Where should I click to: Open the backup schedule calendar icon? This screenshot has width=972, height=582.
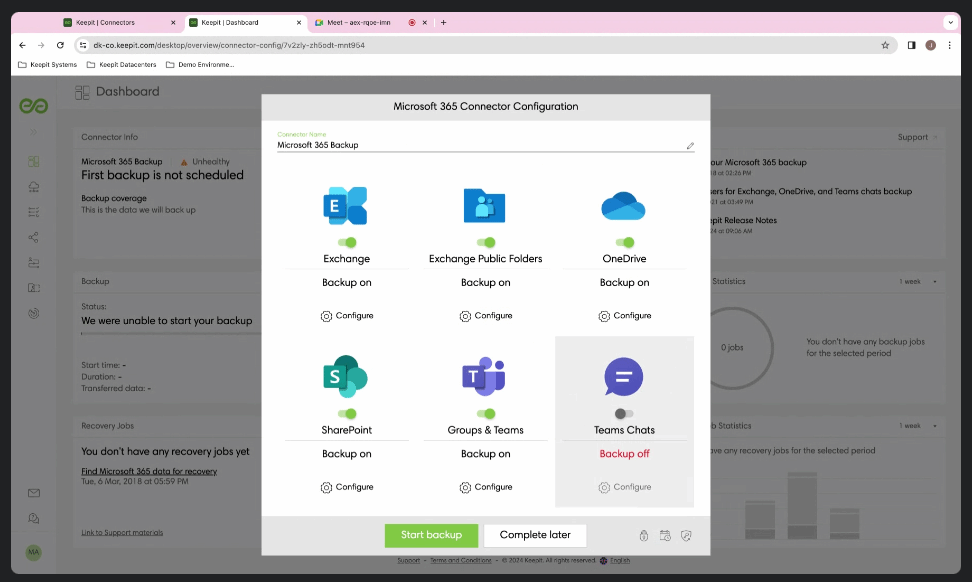click(665, 536)
